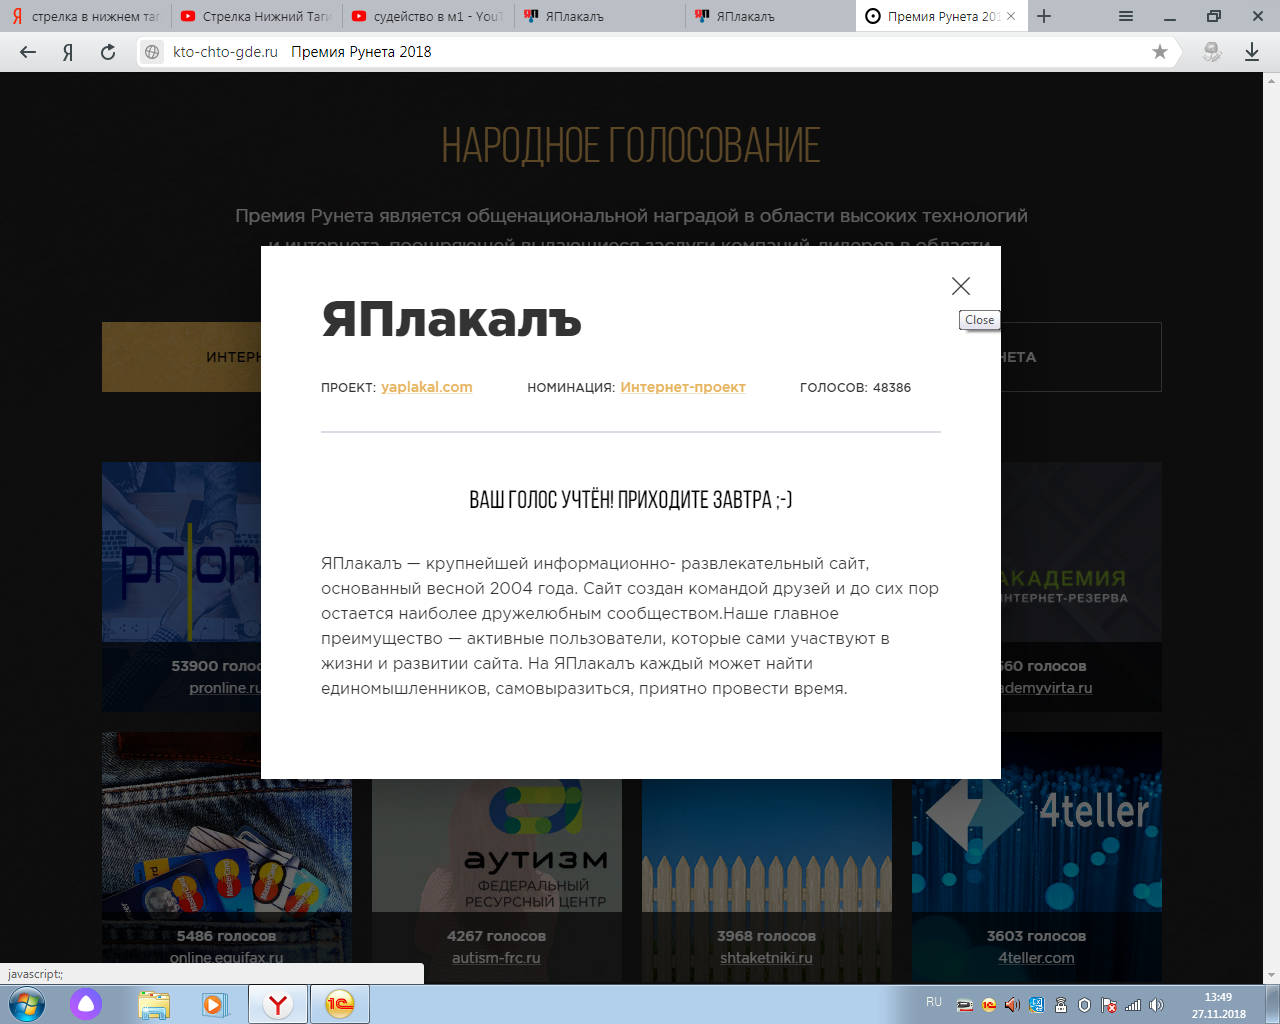Image resolution: width=1280 pixels, height=1024 pixels.
Task: Focus the address bar showing kto-chto-gde.ru
Action: pos(660,52)
